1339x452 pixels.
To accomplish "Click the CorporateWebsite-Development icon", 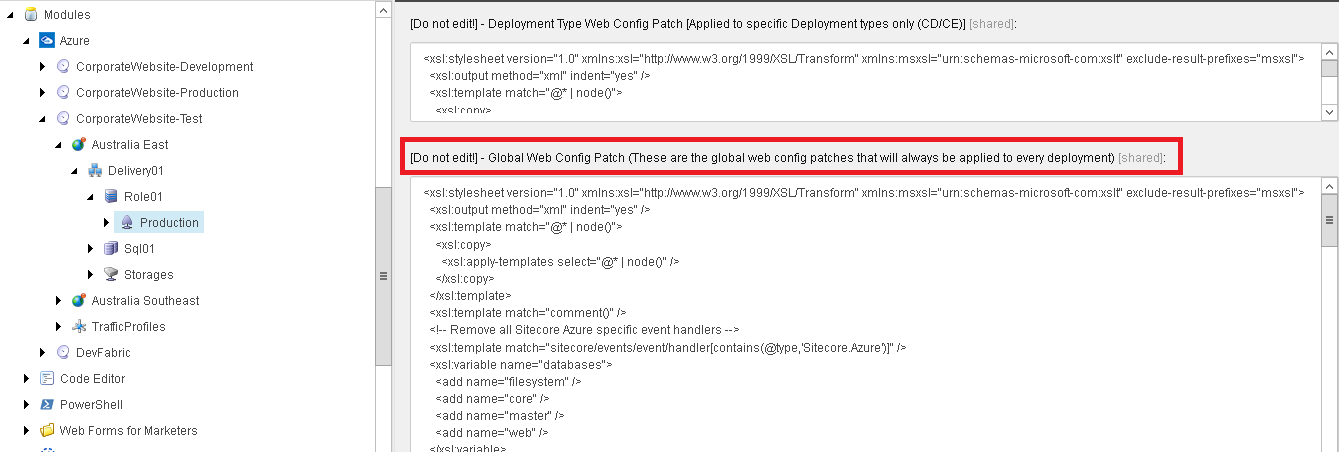I will (x=63, y=67).
